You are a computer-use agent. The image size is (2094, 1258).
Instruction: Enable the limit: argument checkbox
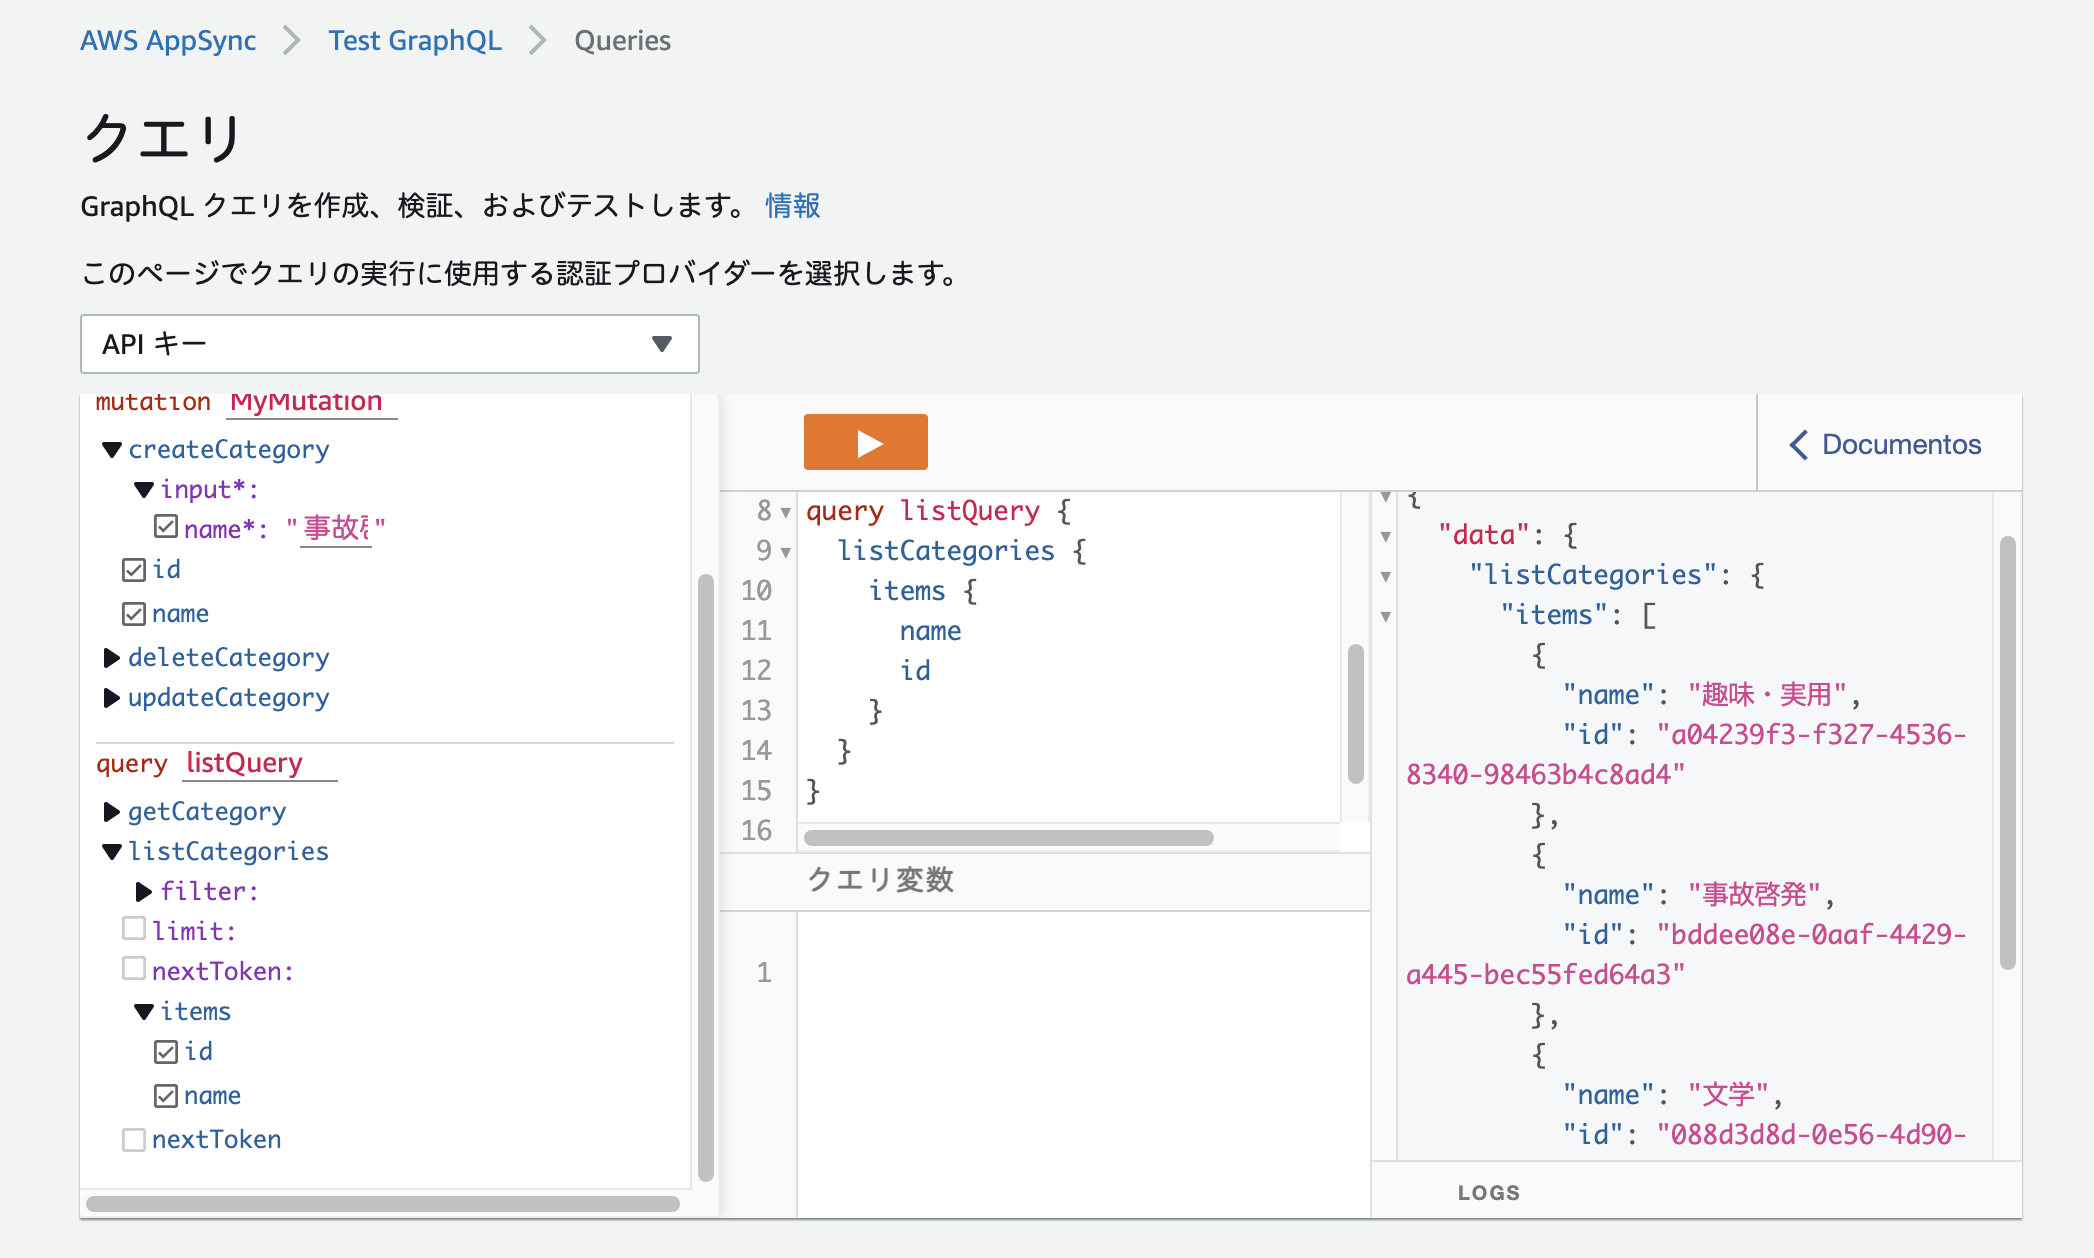(x=134, y=928)
